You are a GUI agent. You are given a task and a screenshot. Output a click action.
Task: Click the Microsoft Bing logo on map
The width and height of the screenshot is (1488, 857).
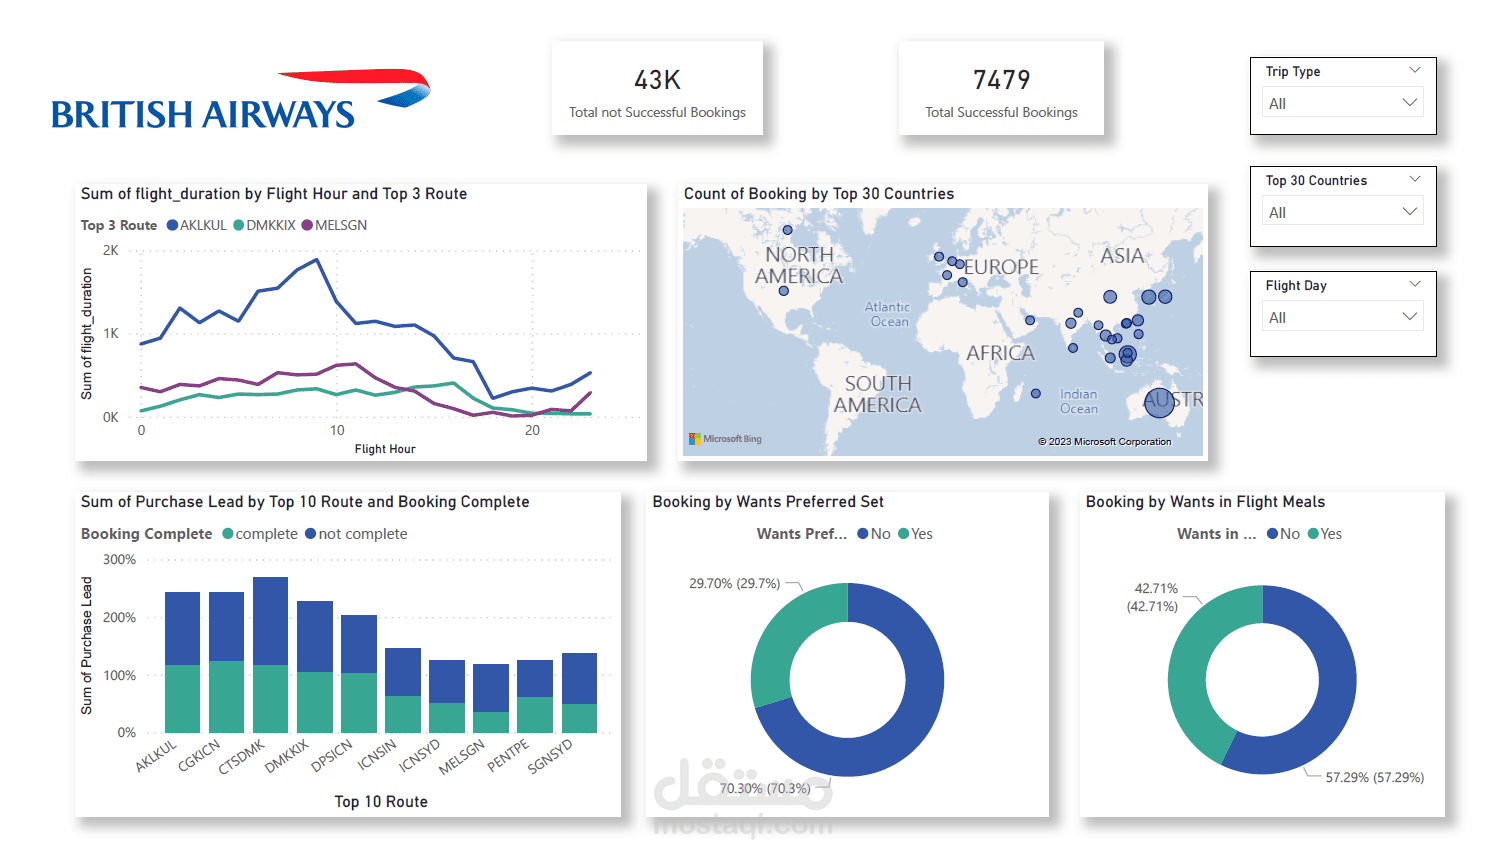[x=725, y=439]
